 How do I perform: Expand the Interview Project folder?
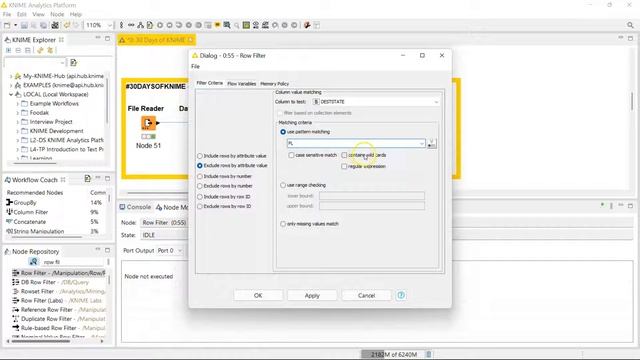tap(18, 122)
